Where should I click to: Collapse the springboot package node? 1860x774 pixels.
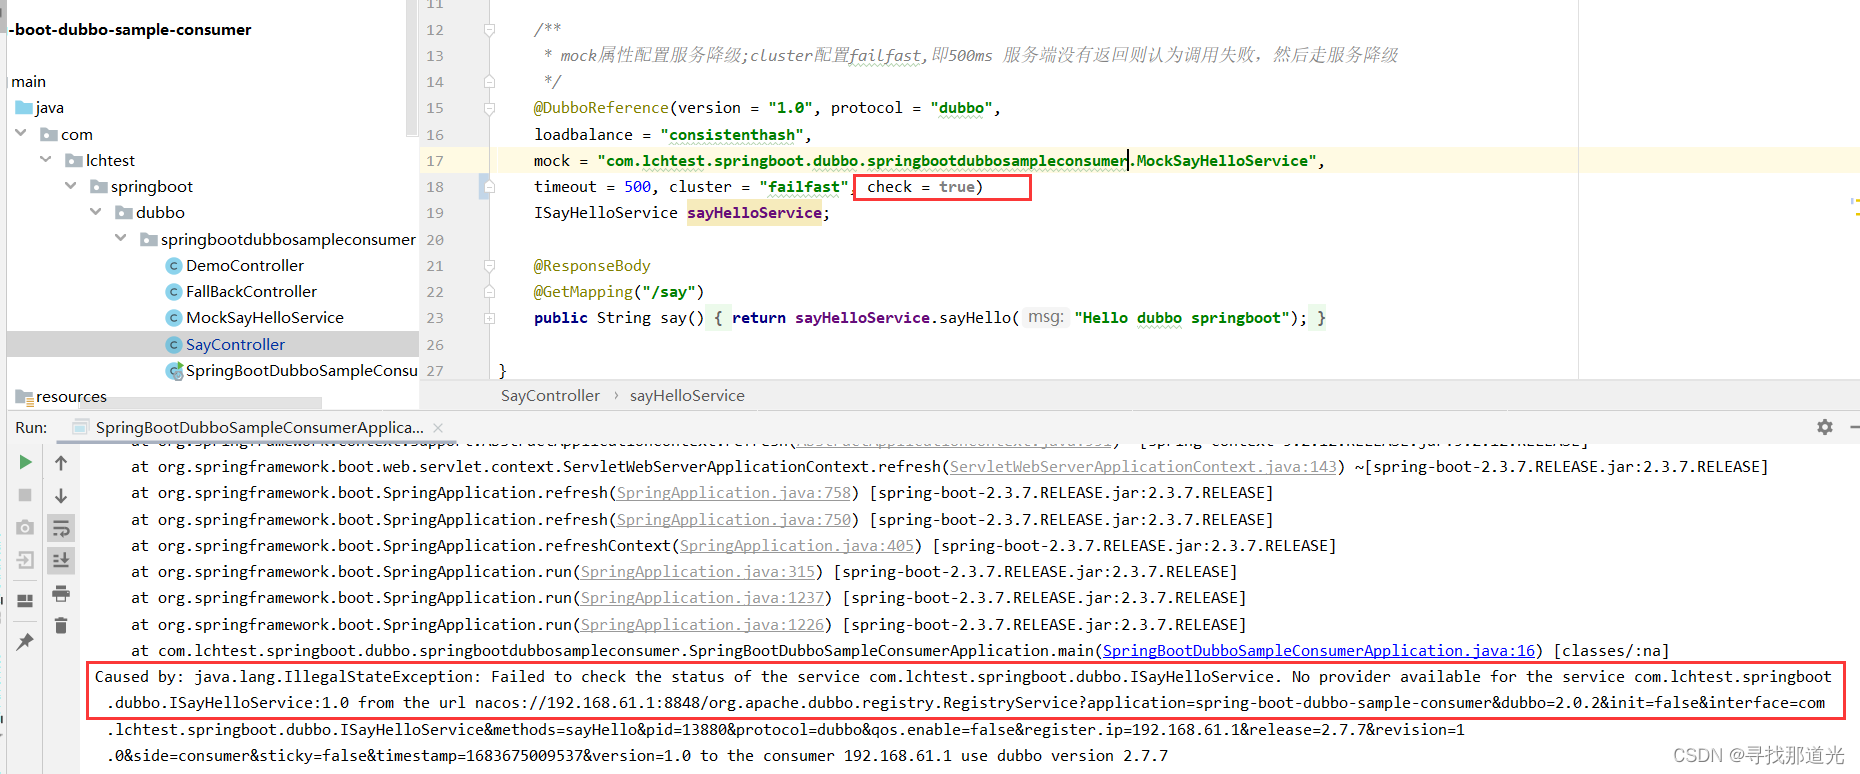pos(71,185)
